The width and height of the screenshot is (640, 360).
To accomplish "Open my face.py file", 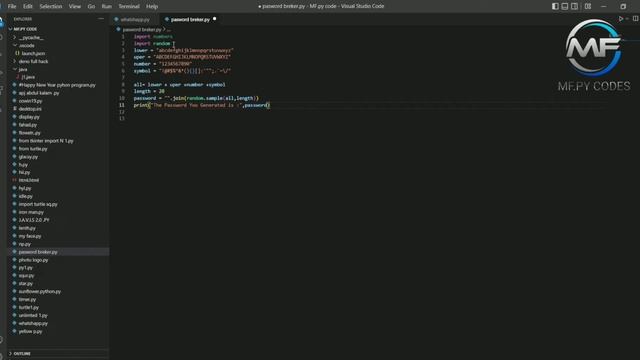I will 30,236.
